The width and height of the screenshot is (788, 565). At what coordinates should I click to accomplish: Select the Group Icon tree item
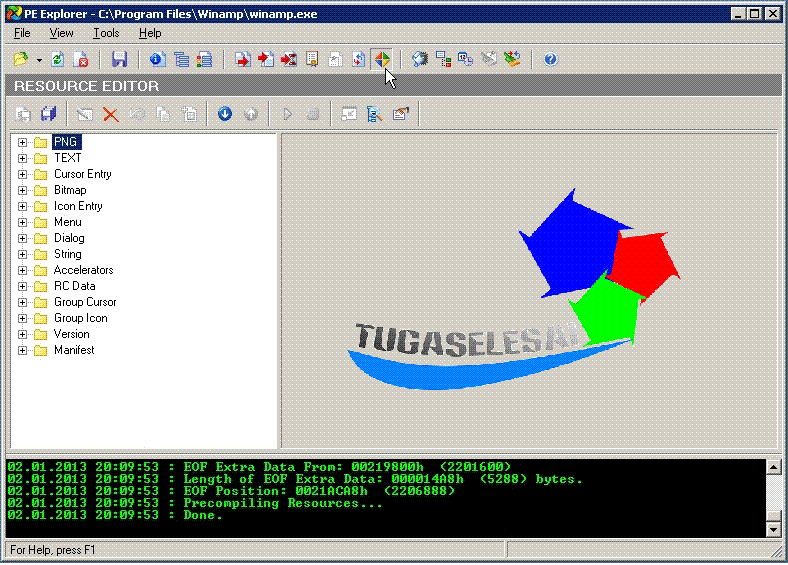tap(80, 318)
